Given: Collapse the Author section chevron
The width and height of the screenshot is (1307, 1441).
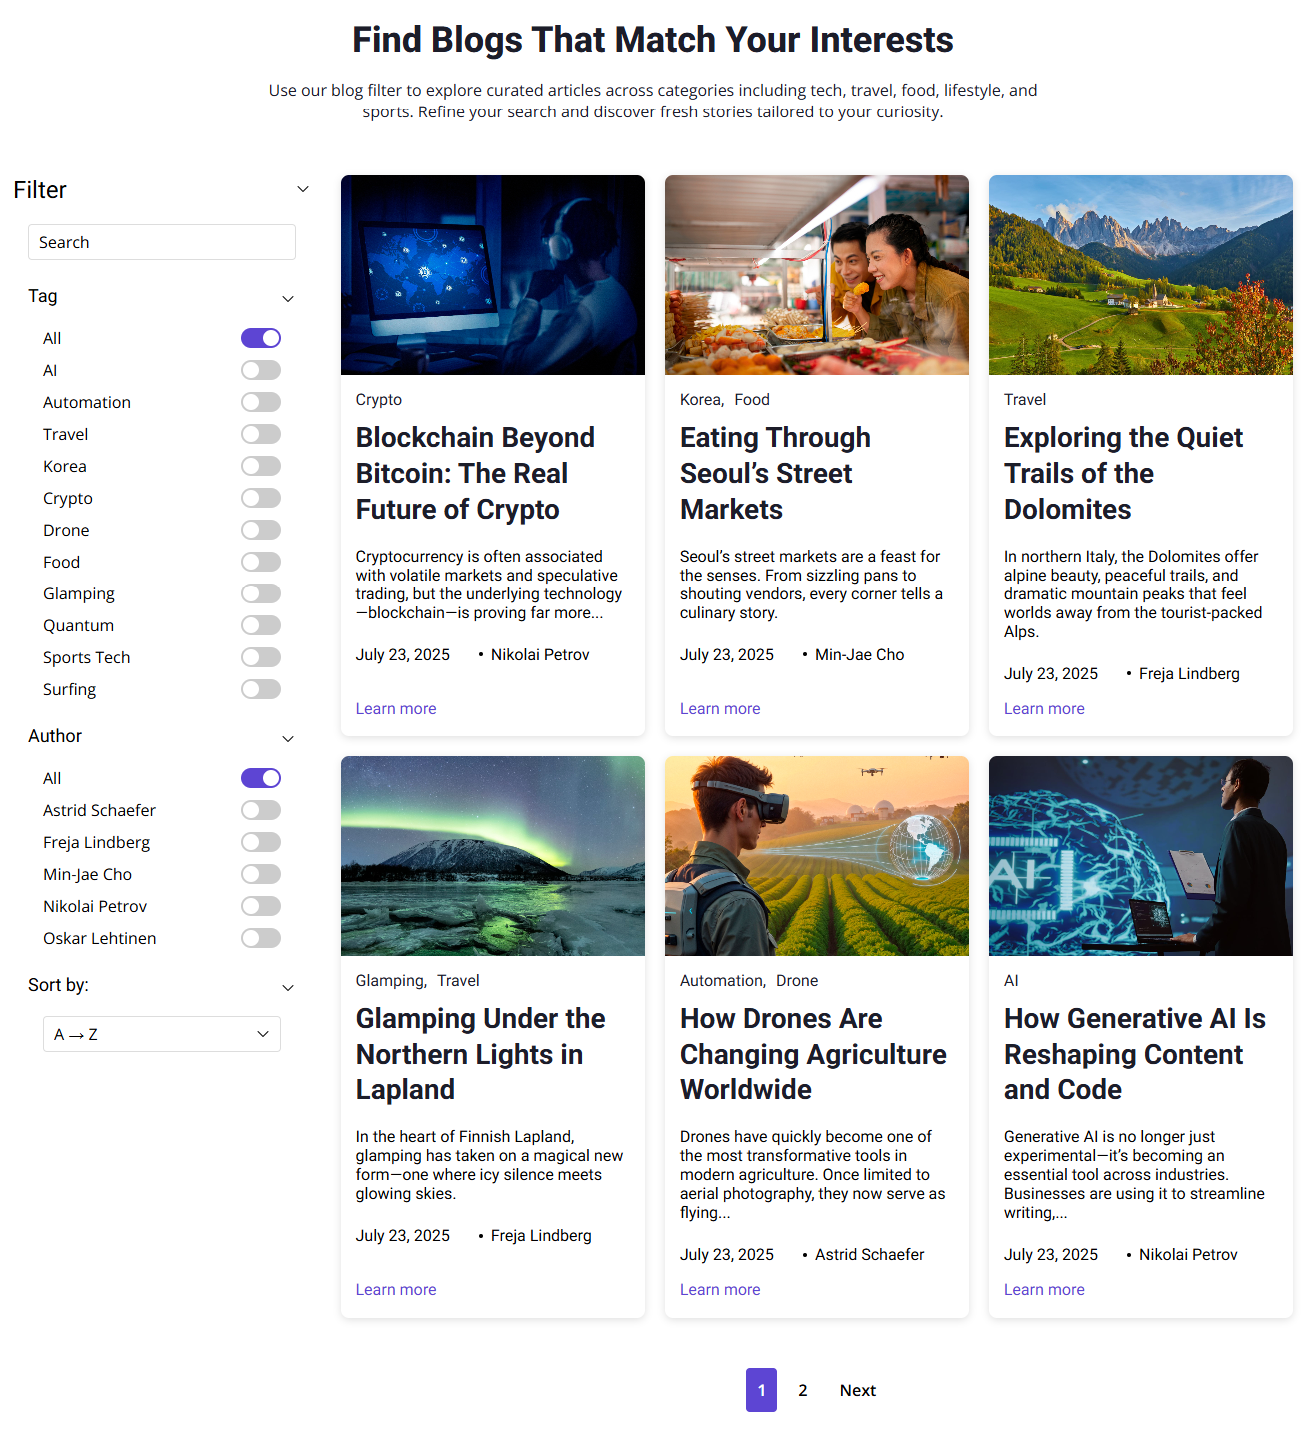Looking at the screenshot, I should (x=288, y=738).
